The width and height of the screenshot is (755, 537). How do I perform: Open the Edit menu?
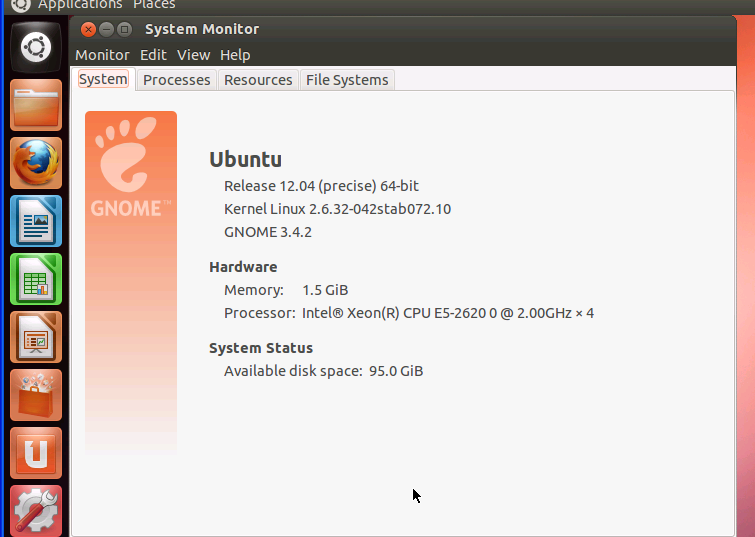153,55
